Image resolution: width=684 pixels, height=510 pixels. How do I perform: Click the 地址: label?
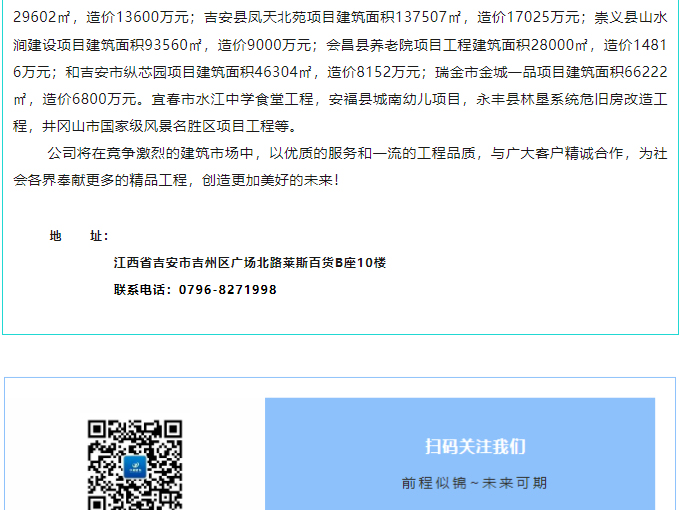coord(79,236)
